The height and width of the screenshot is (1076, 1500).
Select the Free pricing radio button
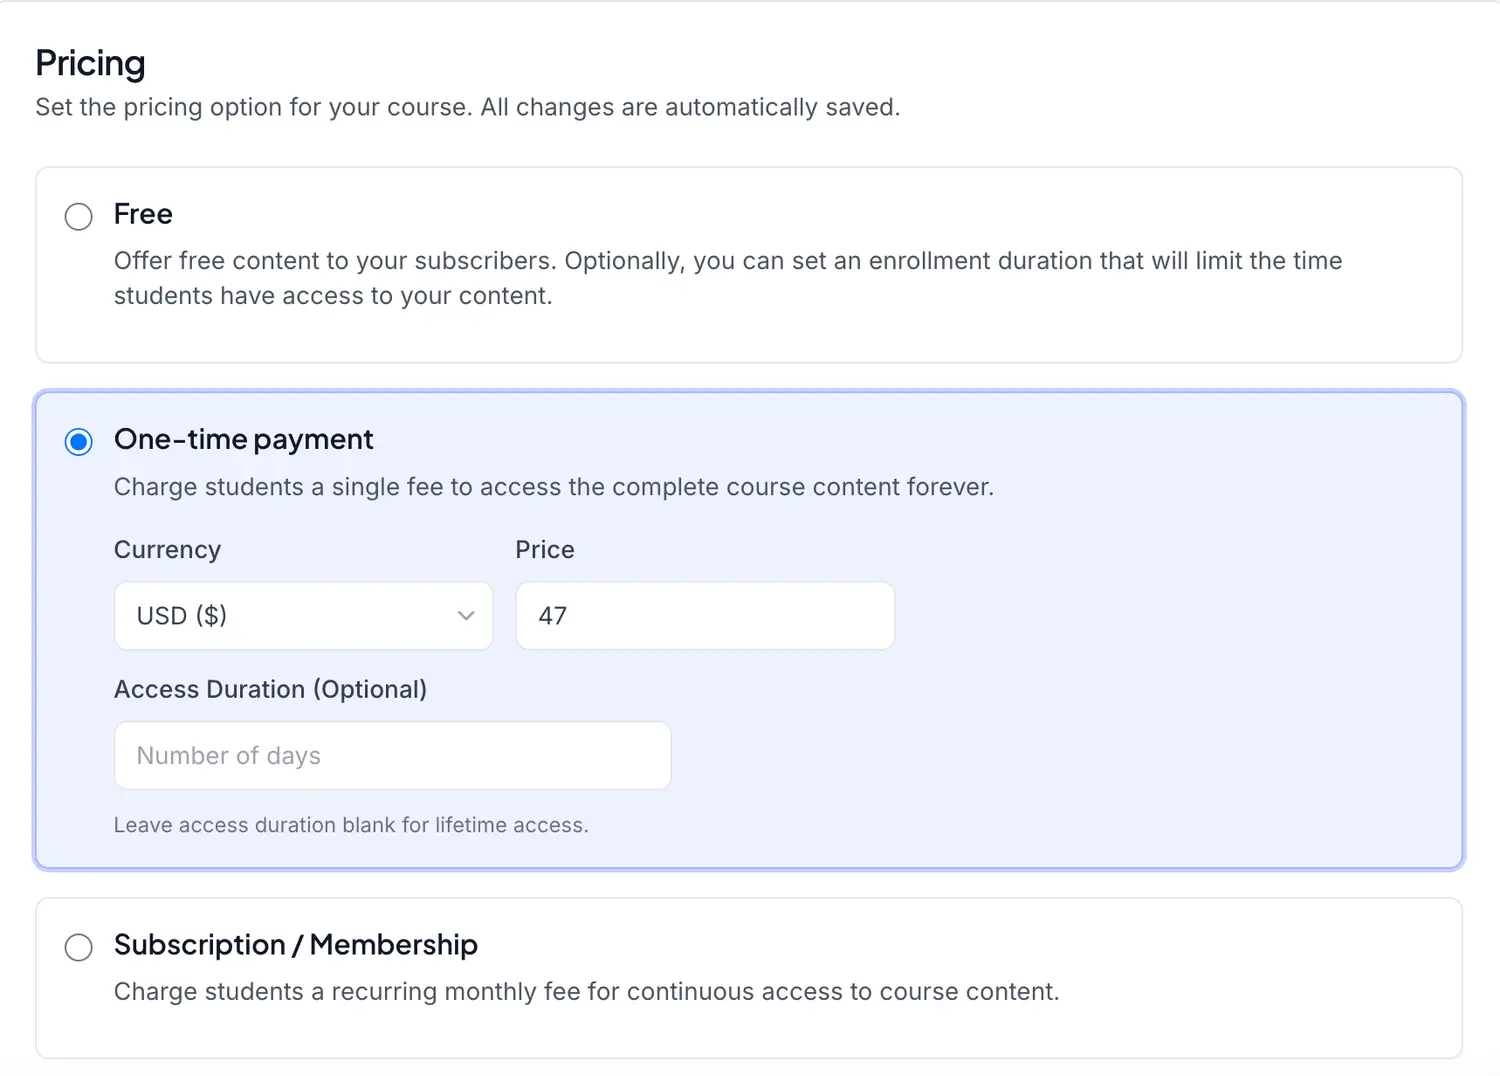79,216
